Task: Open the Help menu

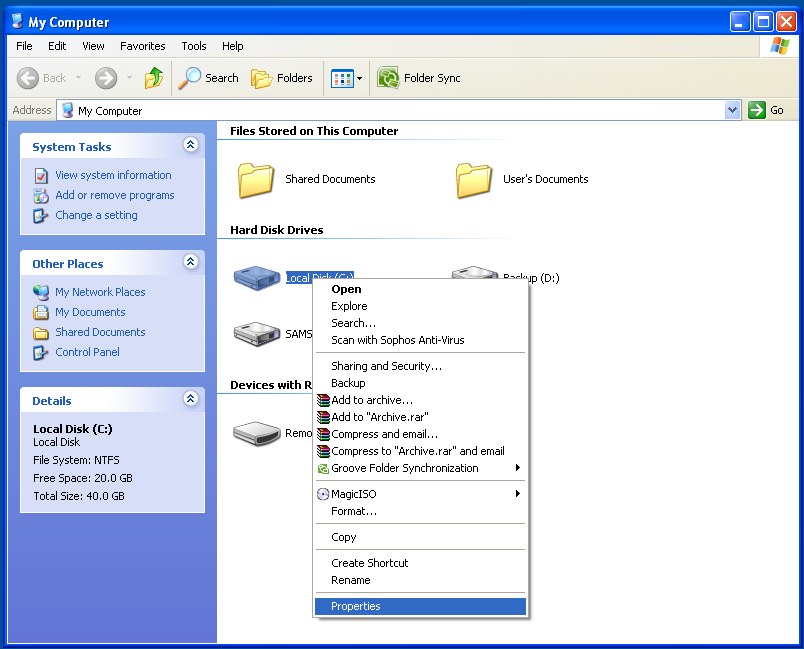Action: coord(233,46)
